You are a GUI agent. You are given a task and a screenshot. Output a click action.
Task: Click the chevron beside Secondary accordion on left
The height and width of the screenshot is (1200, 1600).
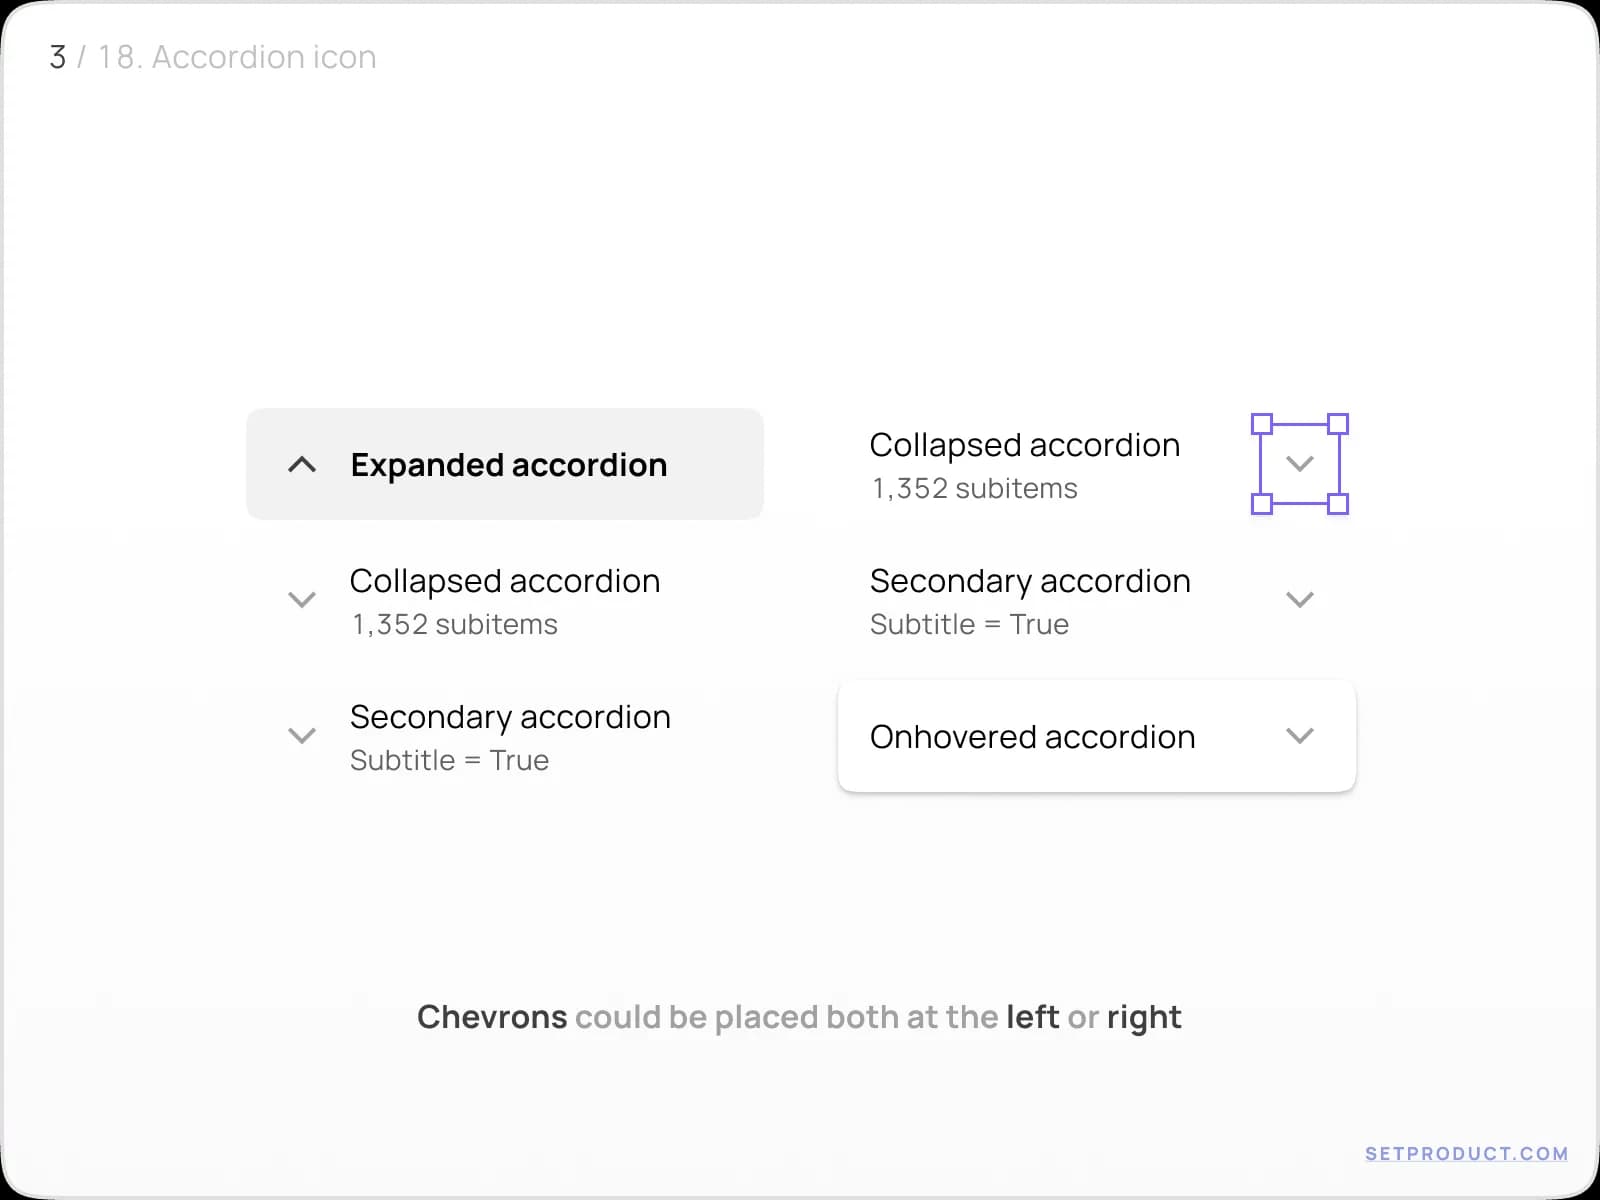point(303,735)
